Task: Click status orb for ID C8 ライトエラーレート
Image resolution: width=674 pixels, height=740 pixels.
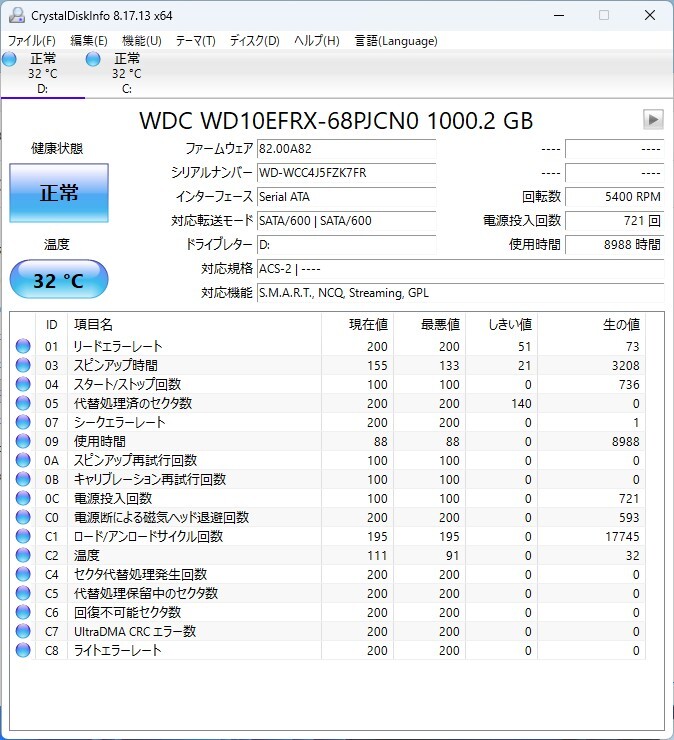Action: pyautogui.click(x=23, y=650)
